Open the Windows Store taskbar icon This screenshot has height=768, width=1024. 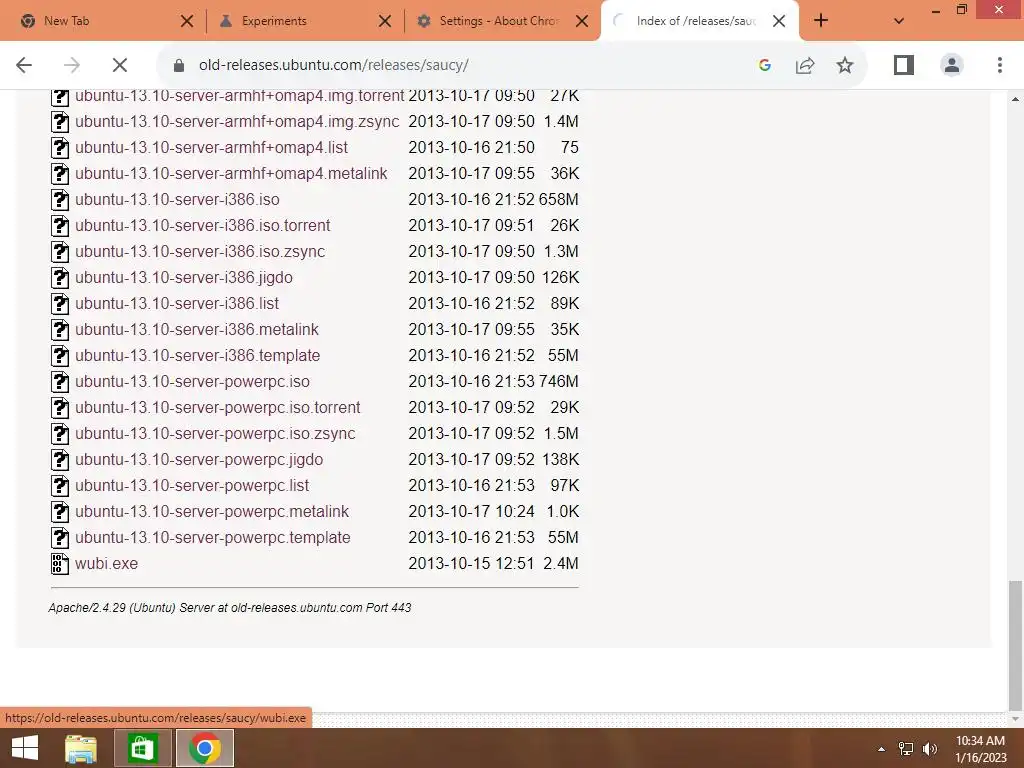[x=142, y=748]
